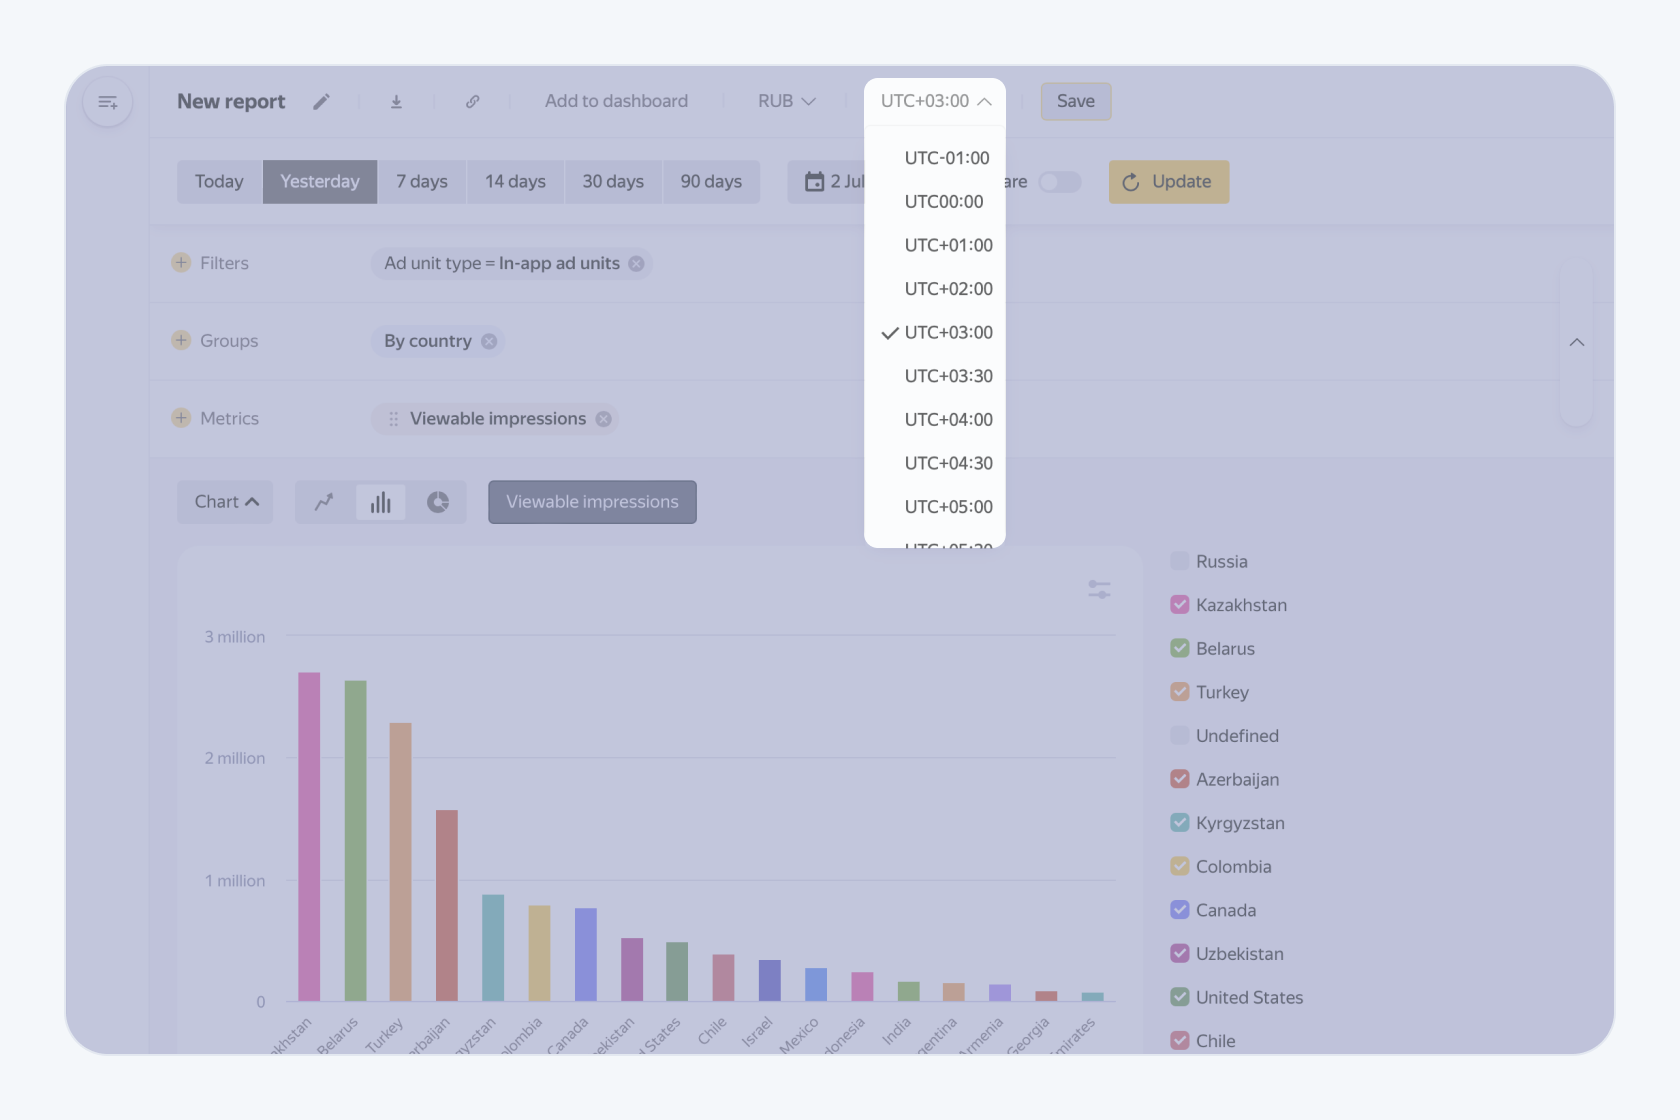Open the chart settings sliders icon
1680x1120 pixels.
point(1098,590)
